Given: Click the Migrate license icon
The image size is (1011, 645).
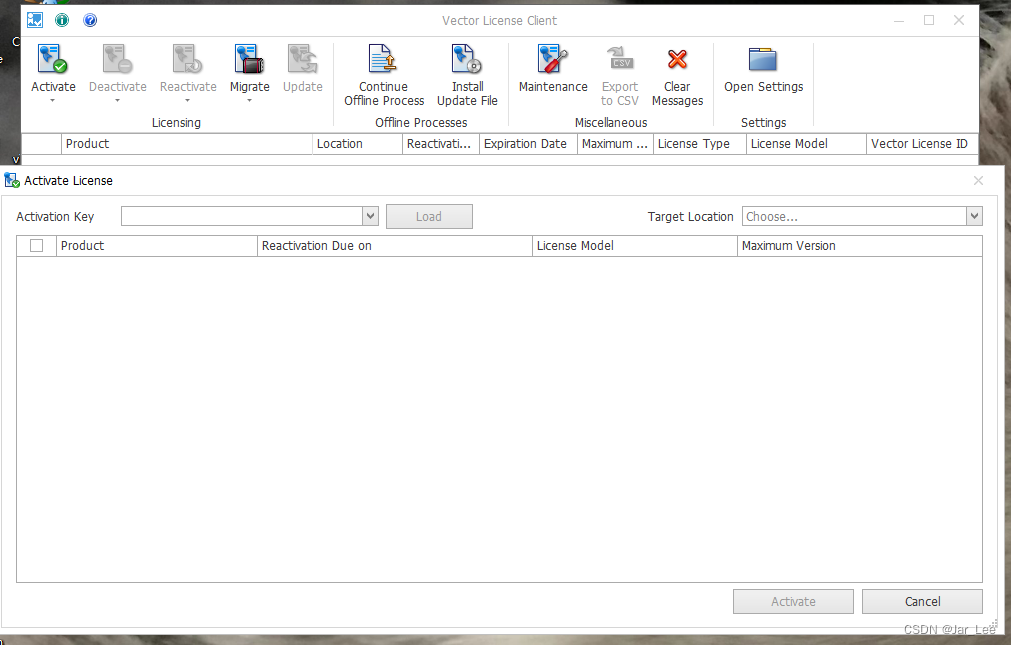Looking at the screenshot, I should click(x=249, y=59).
